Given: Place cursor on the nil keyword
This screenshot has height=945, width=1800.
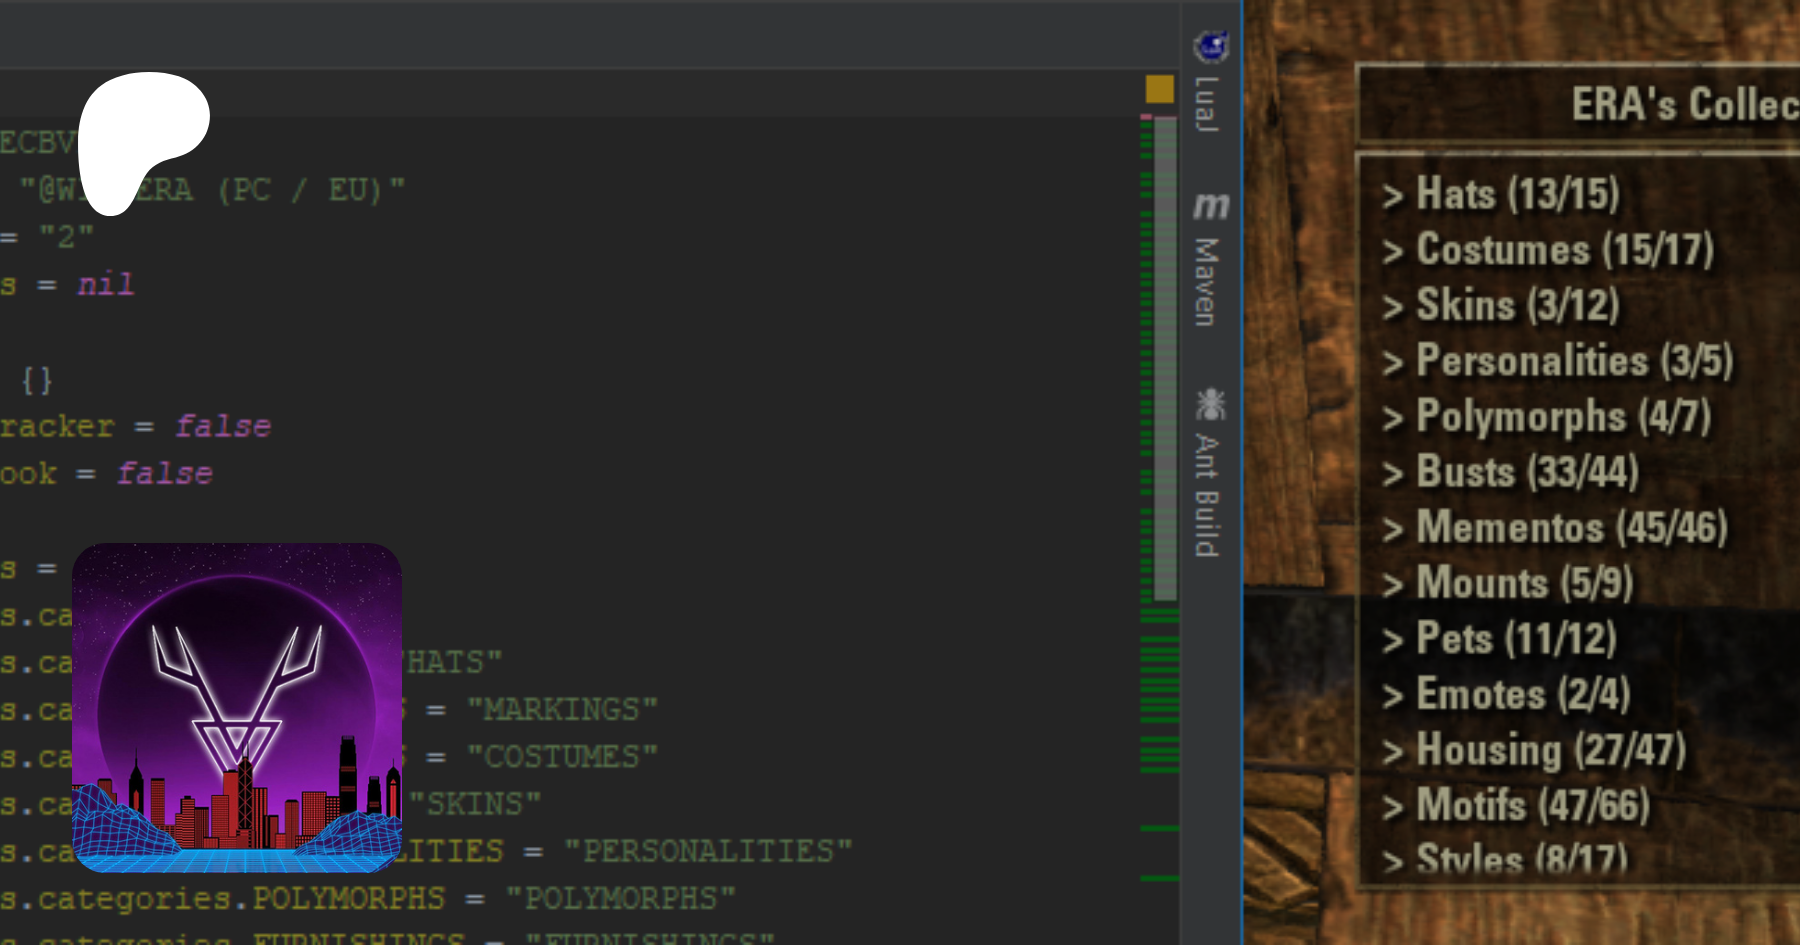Looking at the screenshot, I should click(105, 285).
